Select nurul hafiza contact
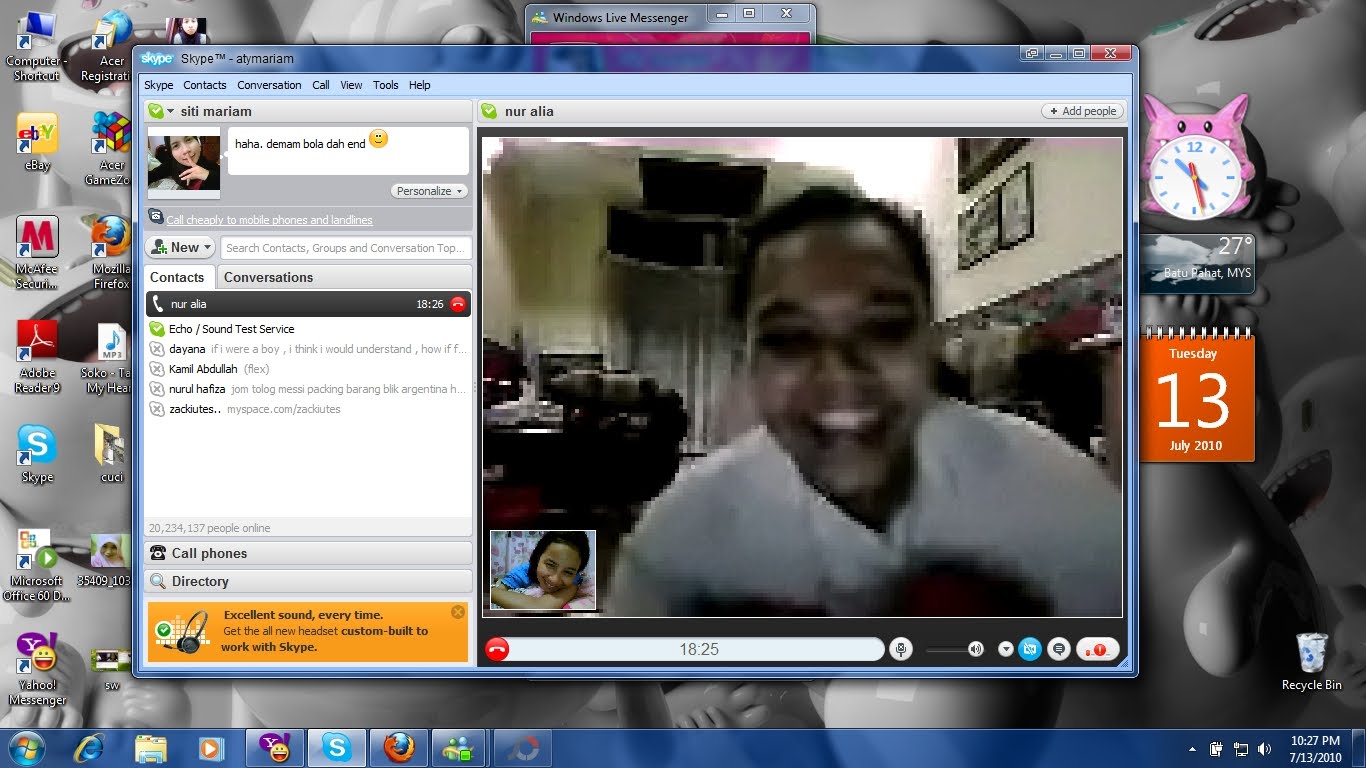This screenshot has width=1366, height=768. [307, 389]
